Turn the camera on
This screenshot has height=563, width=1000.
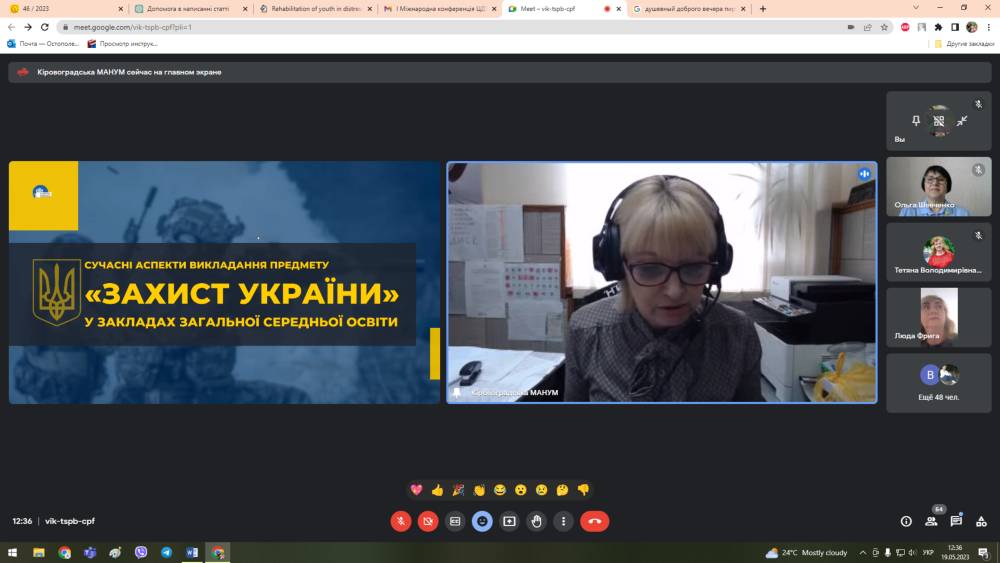(x=428, y=521)
